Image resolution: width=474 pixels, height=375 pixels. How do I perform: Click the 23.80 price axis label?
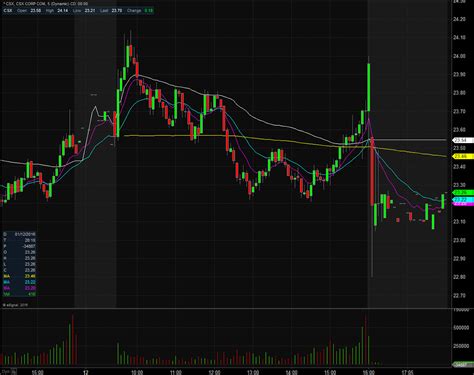[x=459, y=93]
